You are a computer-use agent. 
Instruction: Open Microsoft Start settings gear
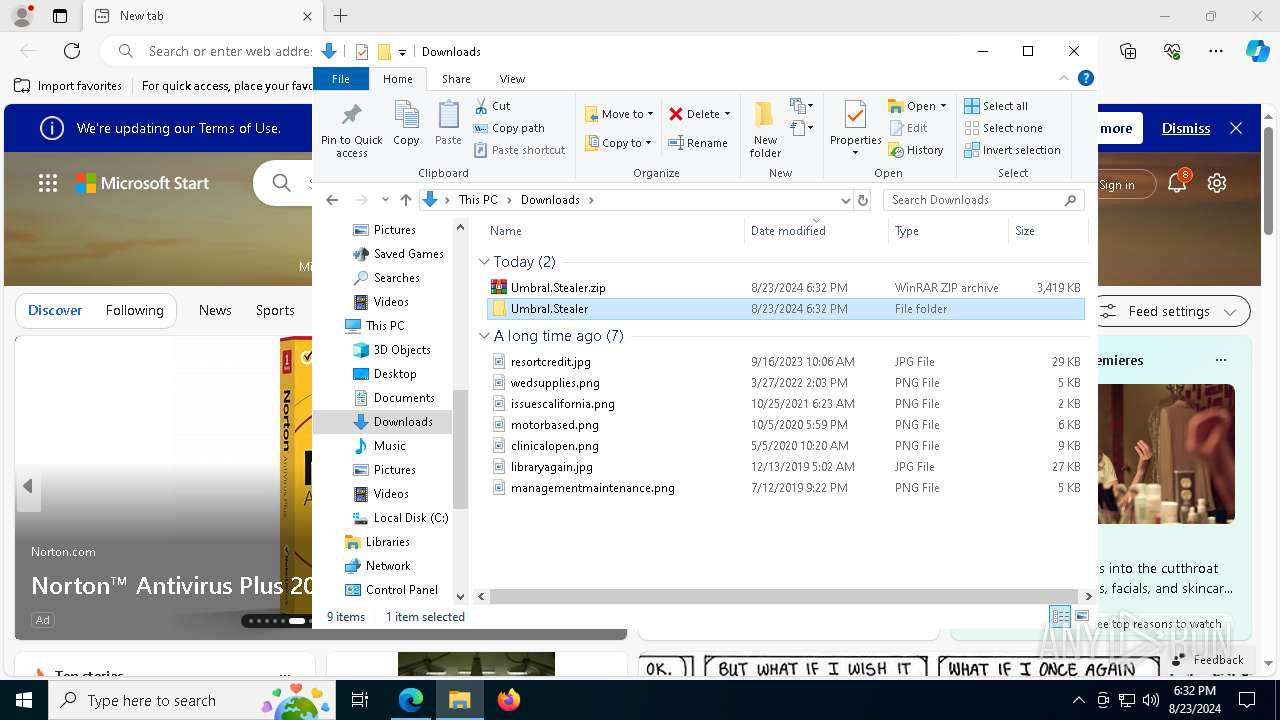tap(1217, 183)
